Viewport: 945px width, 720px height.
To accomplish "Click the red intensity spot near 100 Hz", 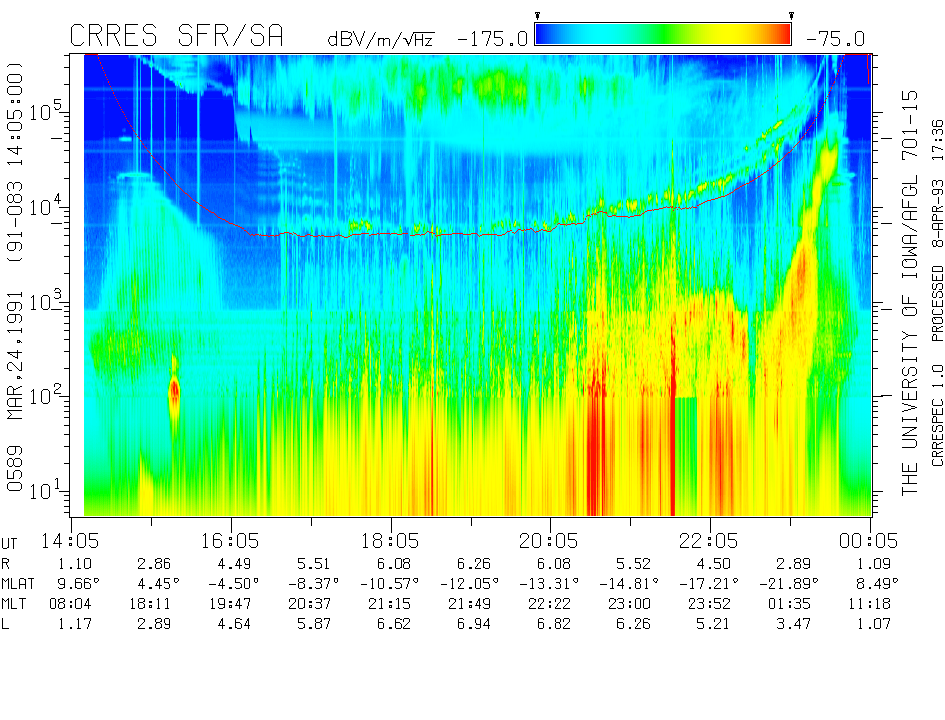I will (175, 390).
